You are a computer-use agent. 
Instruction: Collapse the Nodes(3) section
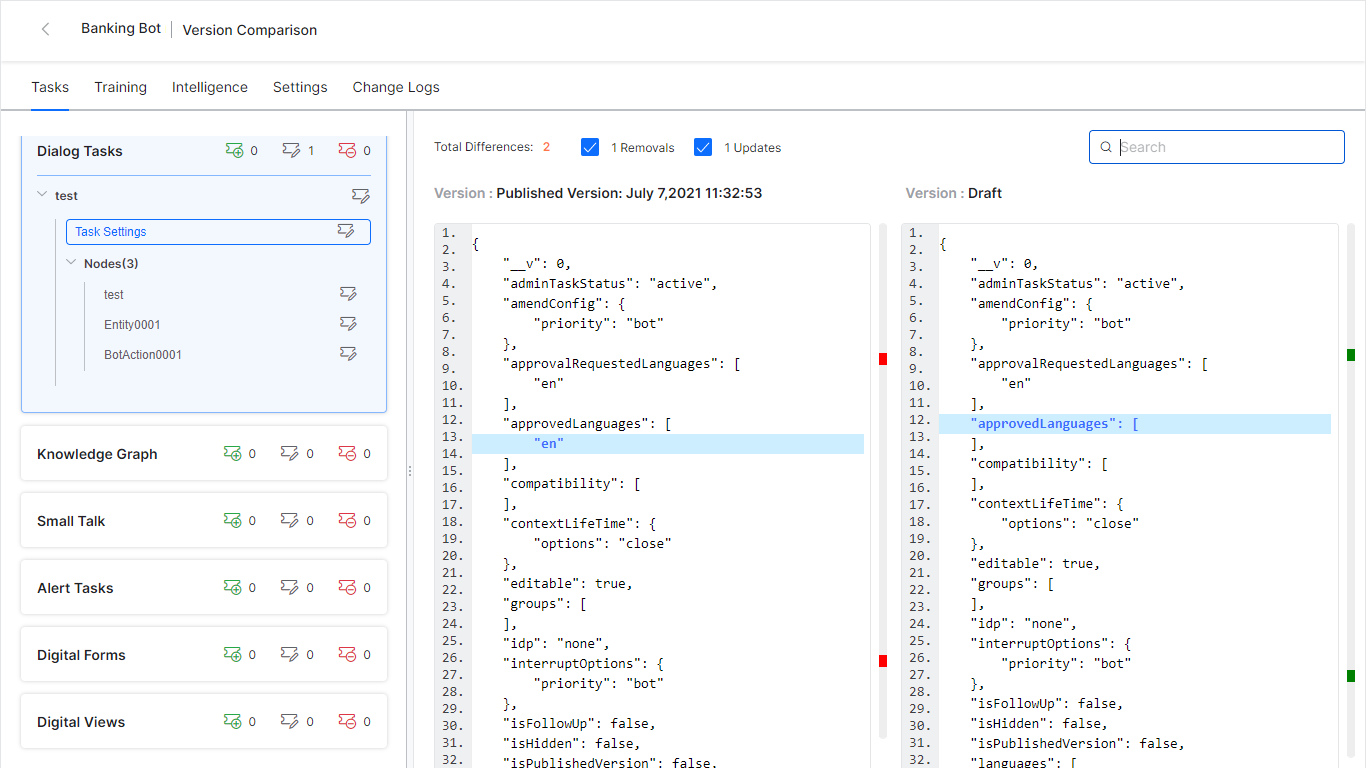[x=70, y=263]
